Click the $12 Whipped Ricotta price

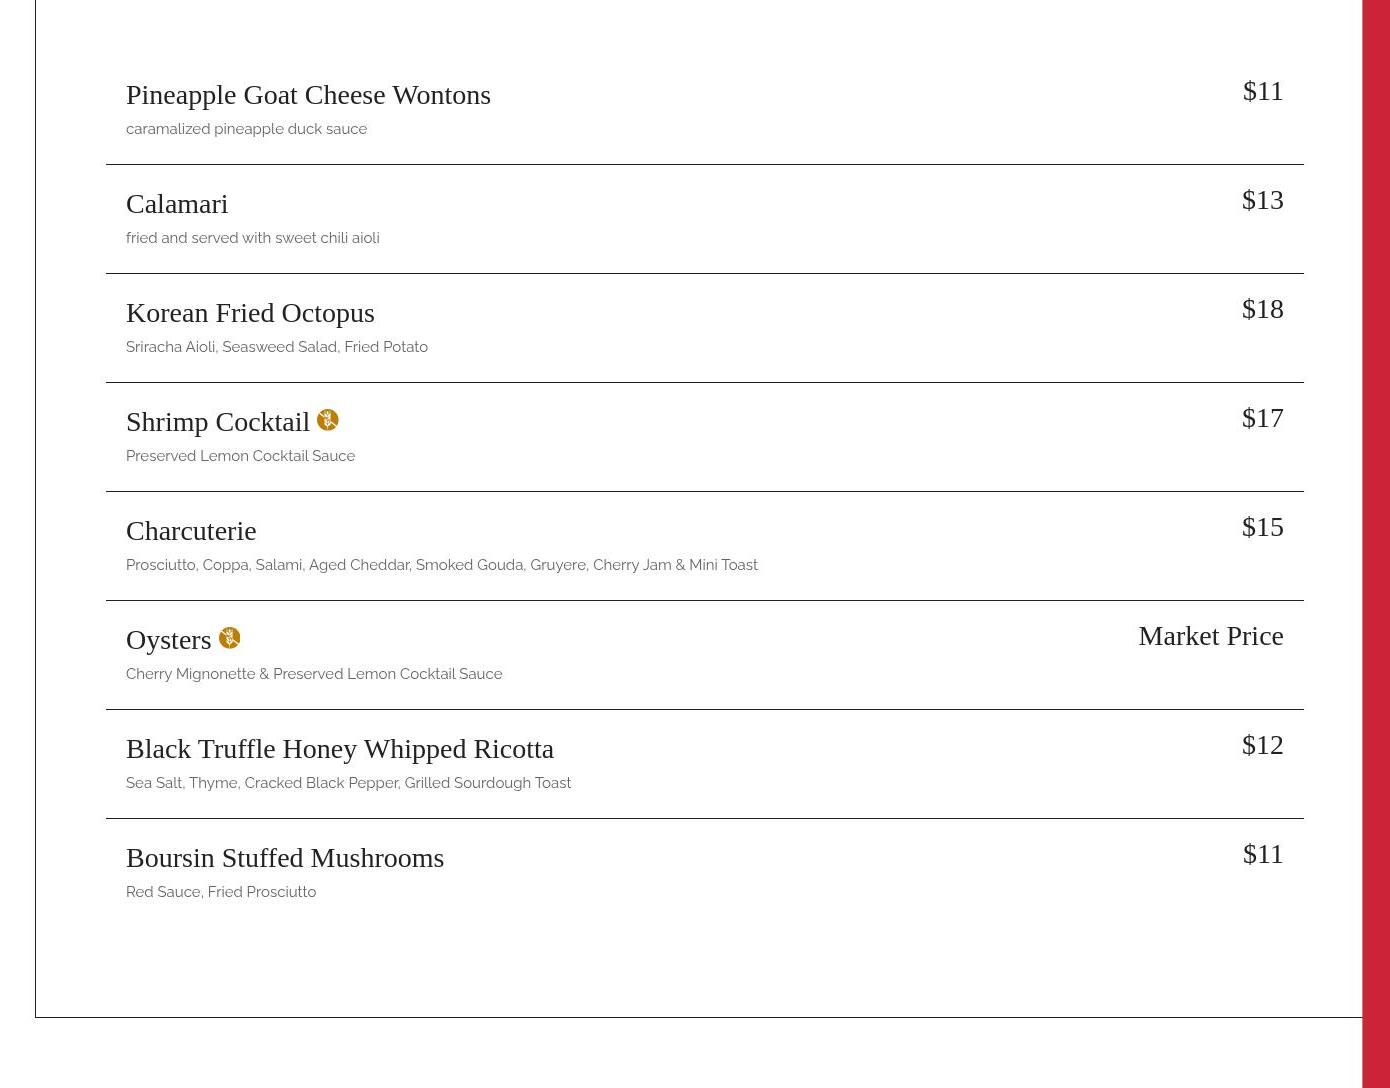click(x=1262, y=745)
